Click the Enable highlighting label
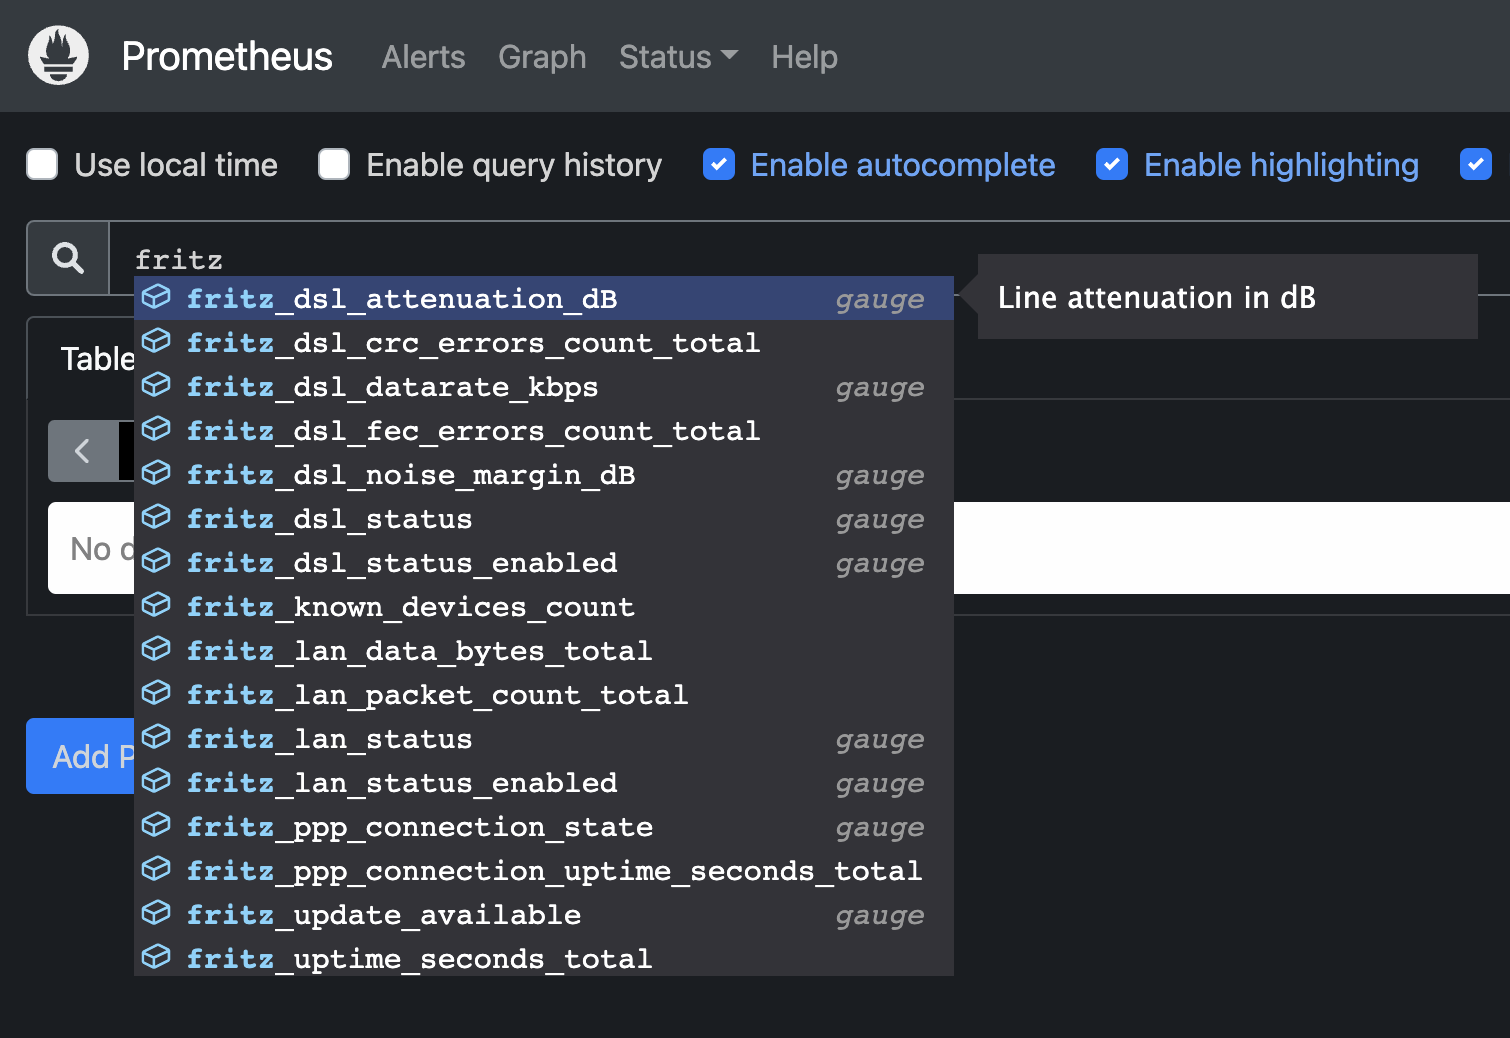This screenshot has width=1510, height=1038. click(x=1281, y=165)
